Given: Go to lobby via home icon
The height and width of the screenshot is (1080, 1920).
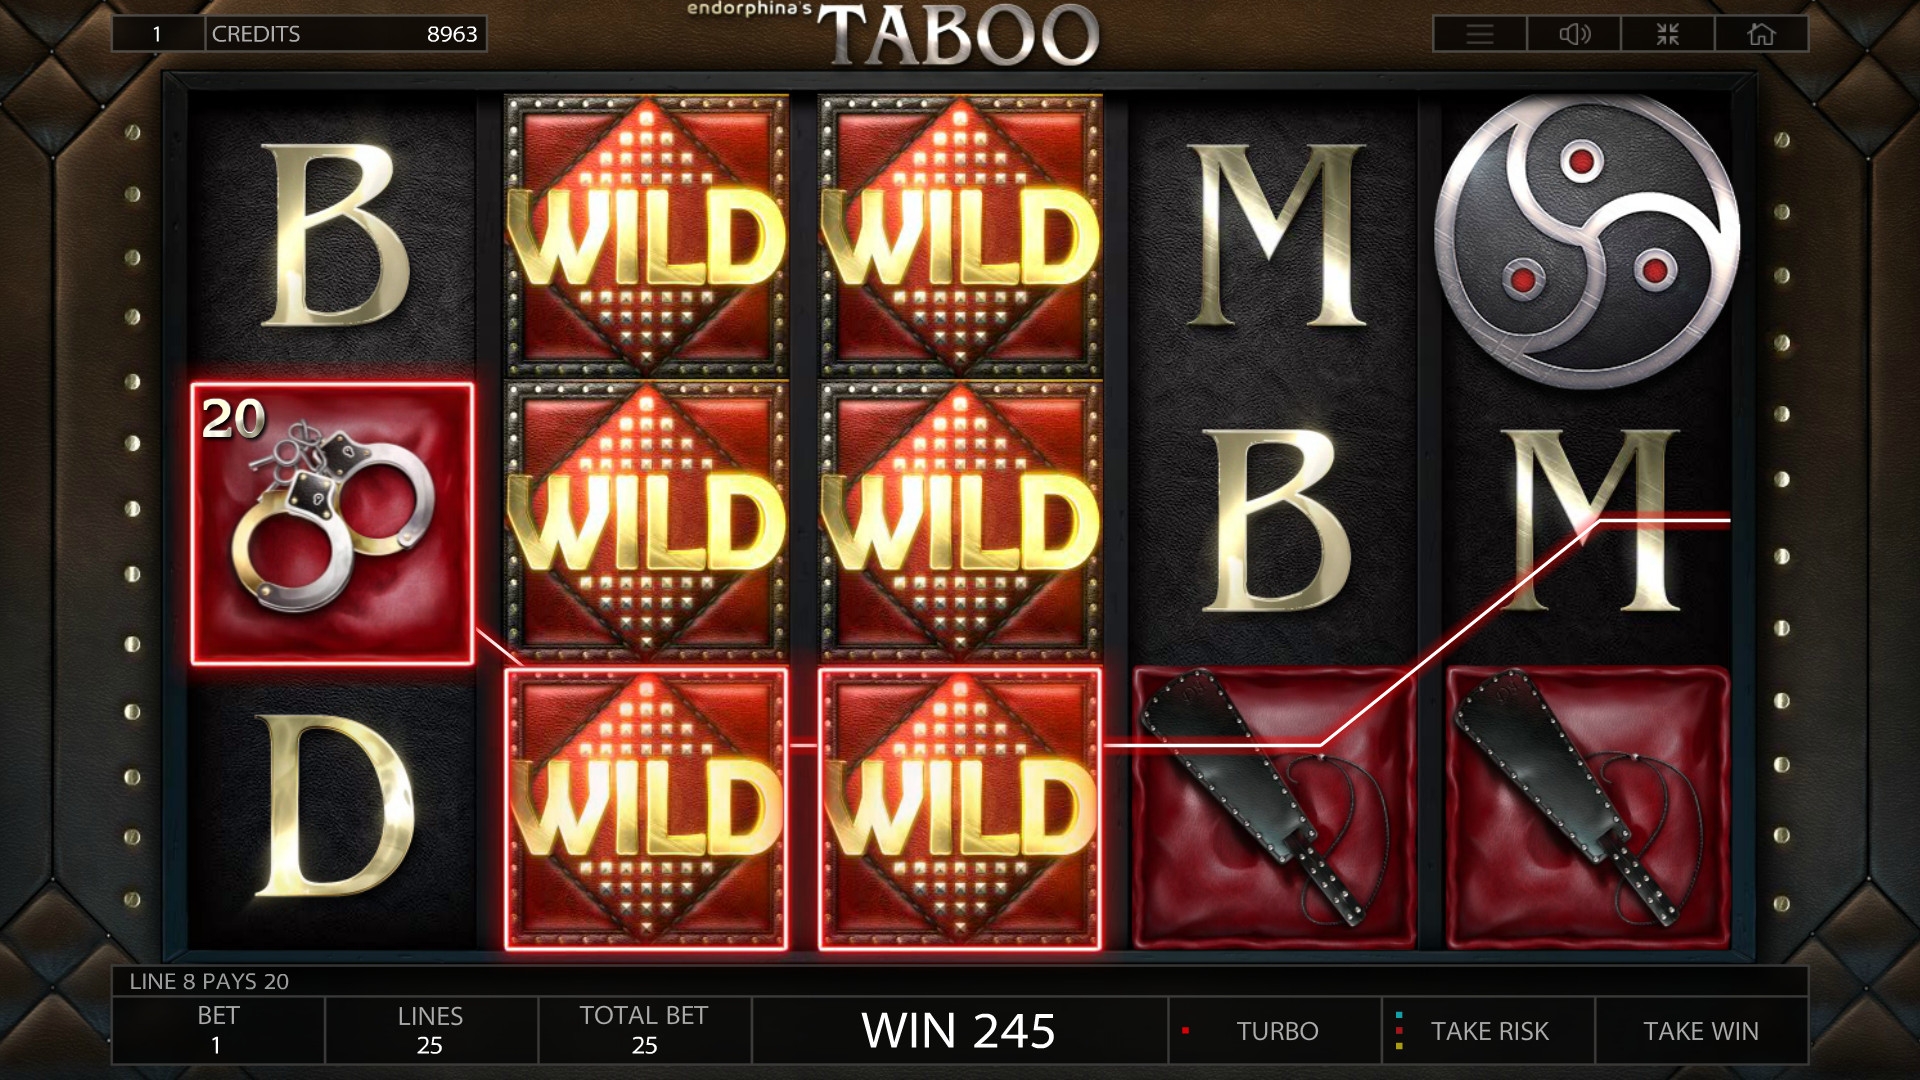Looking at the screenshot, I should coord(1761,34).
